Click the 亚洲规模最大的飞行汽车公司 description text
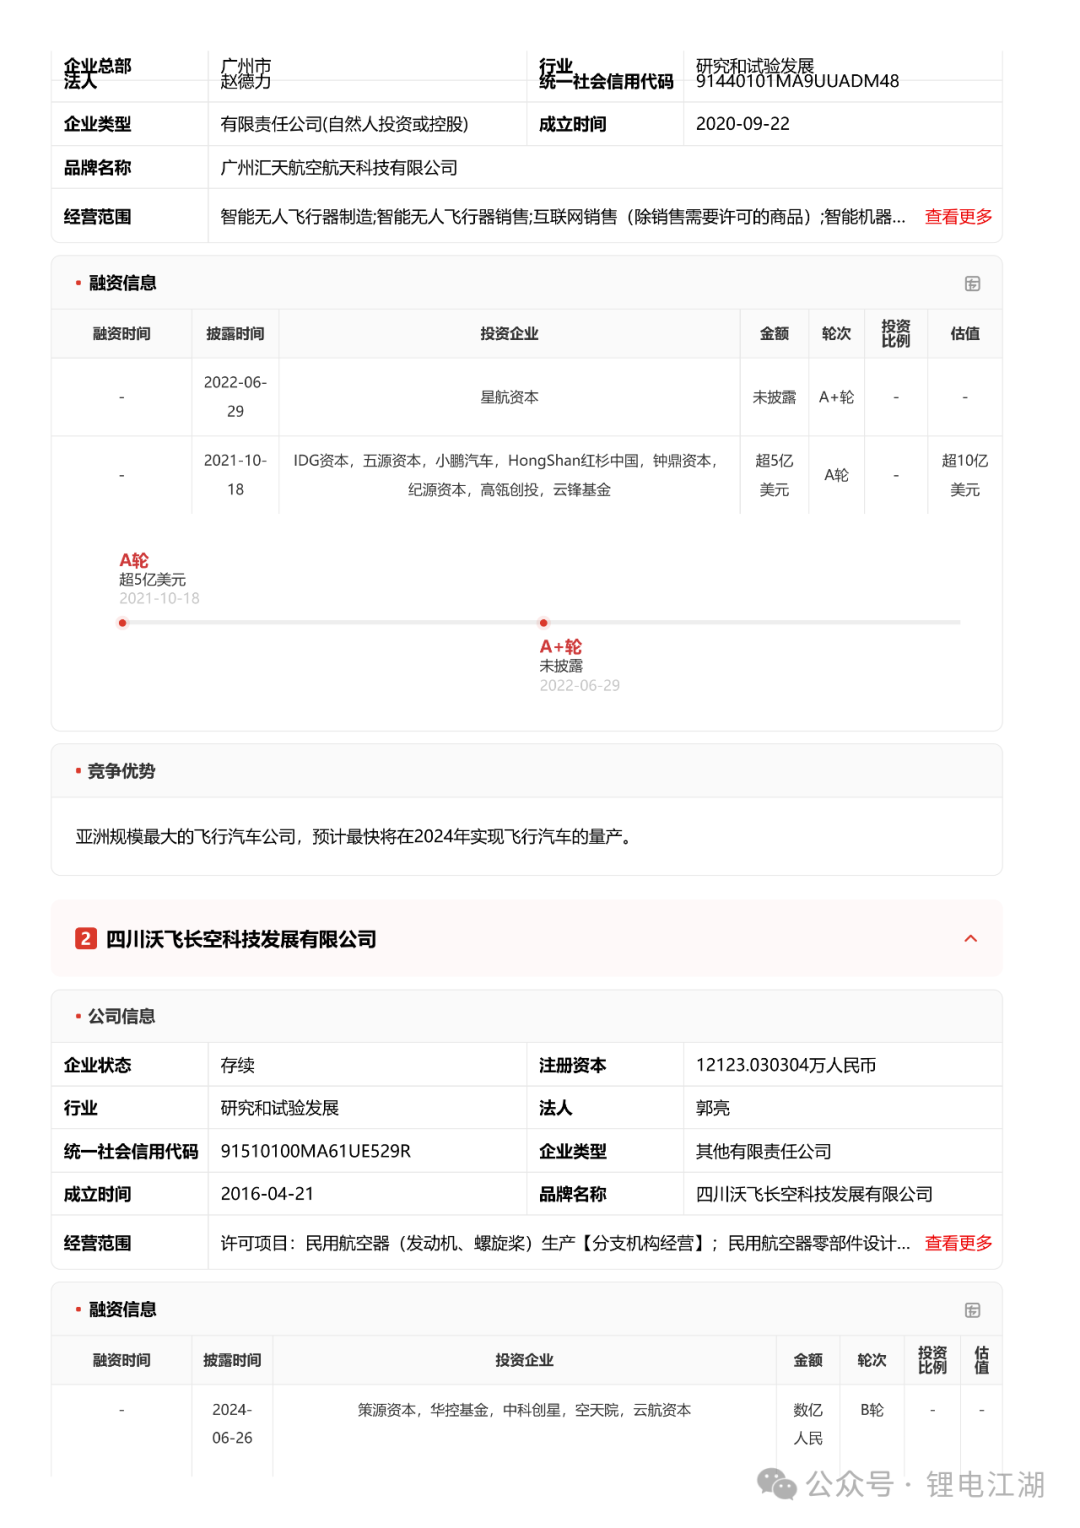1080x1528 pixels. coord(354,837)
